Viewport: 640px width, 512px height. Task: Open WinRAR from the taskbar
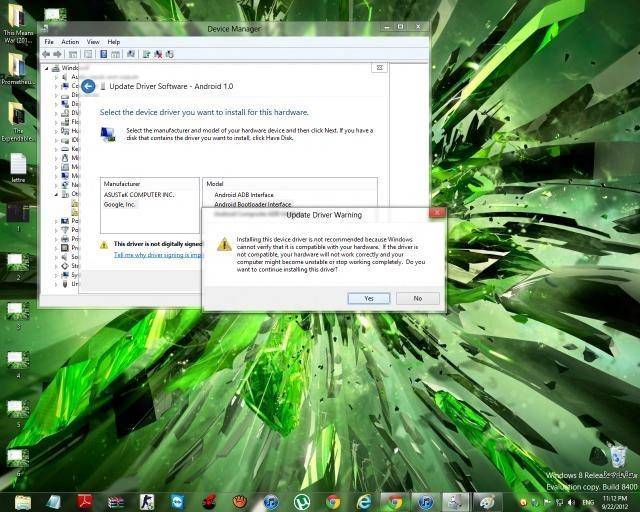[x=116, y=502]
